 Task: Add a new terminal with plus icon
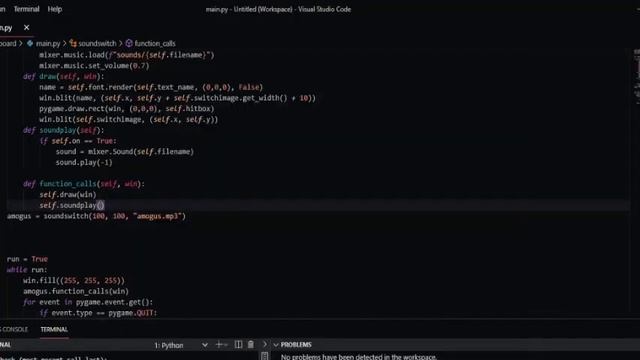(219, 345)
